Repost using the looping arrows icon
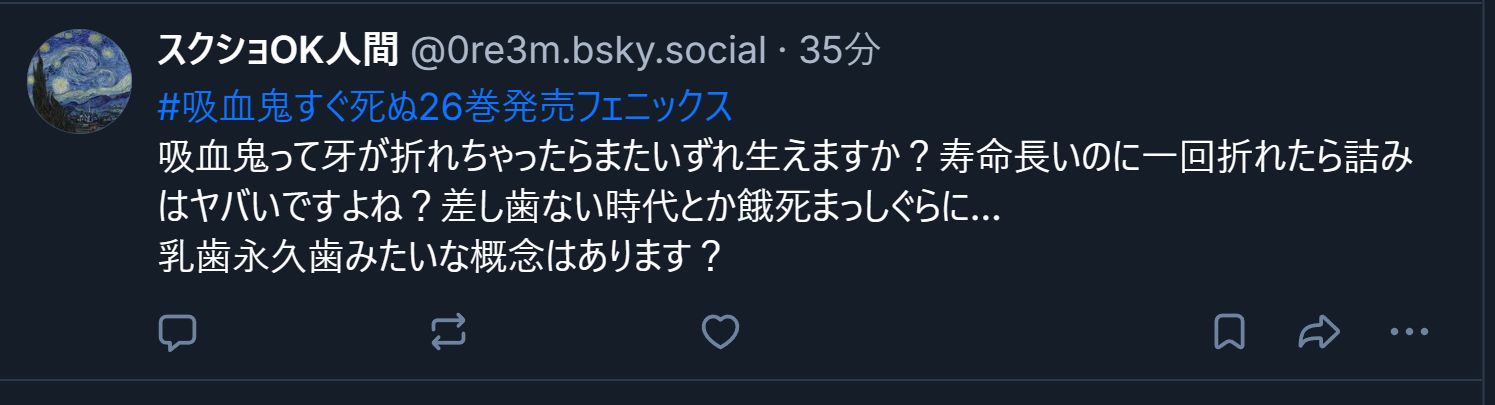This screenshot has width=1495, height=405. (448, 332)
